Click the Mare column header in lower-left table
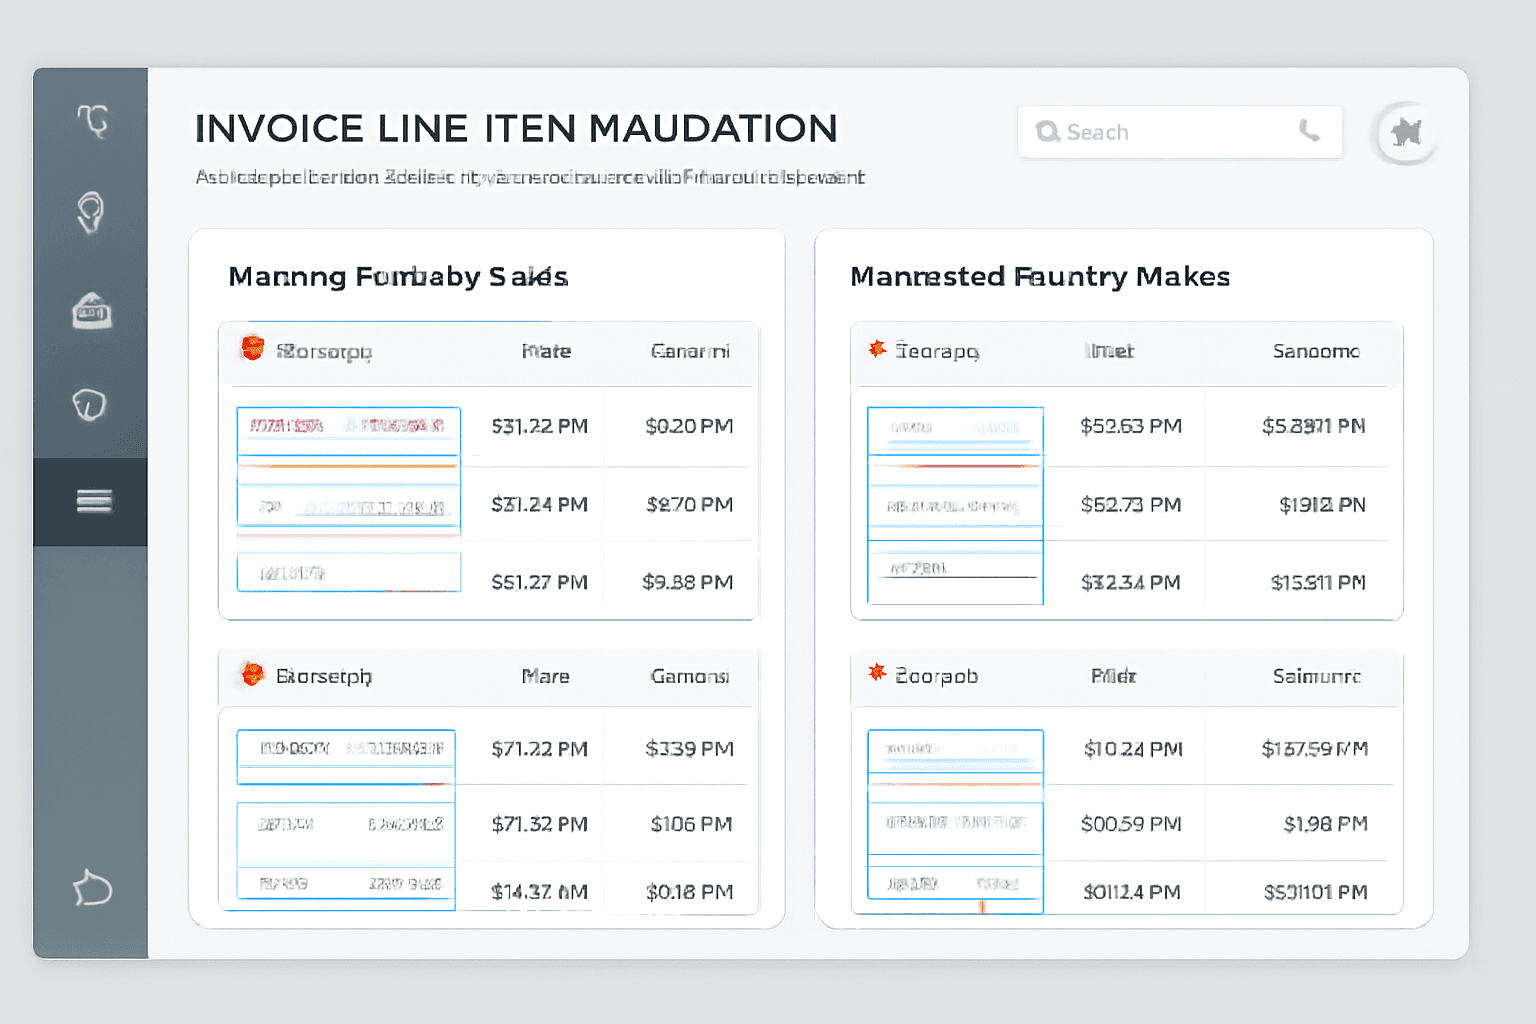The image size is (1536, 1024). [x=546, y=676]
